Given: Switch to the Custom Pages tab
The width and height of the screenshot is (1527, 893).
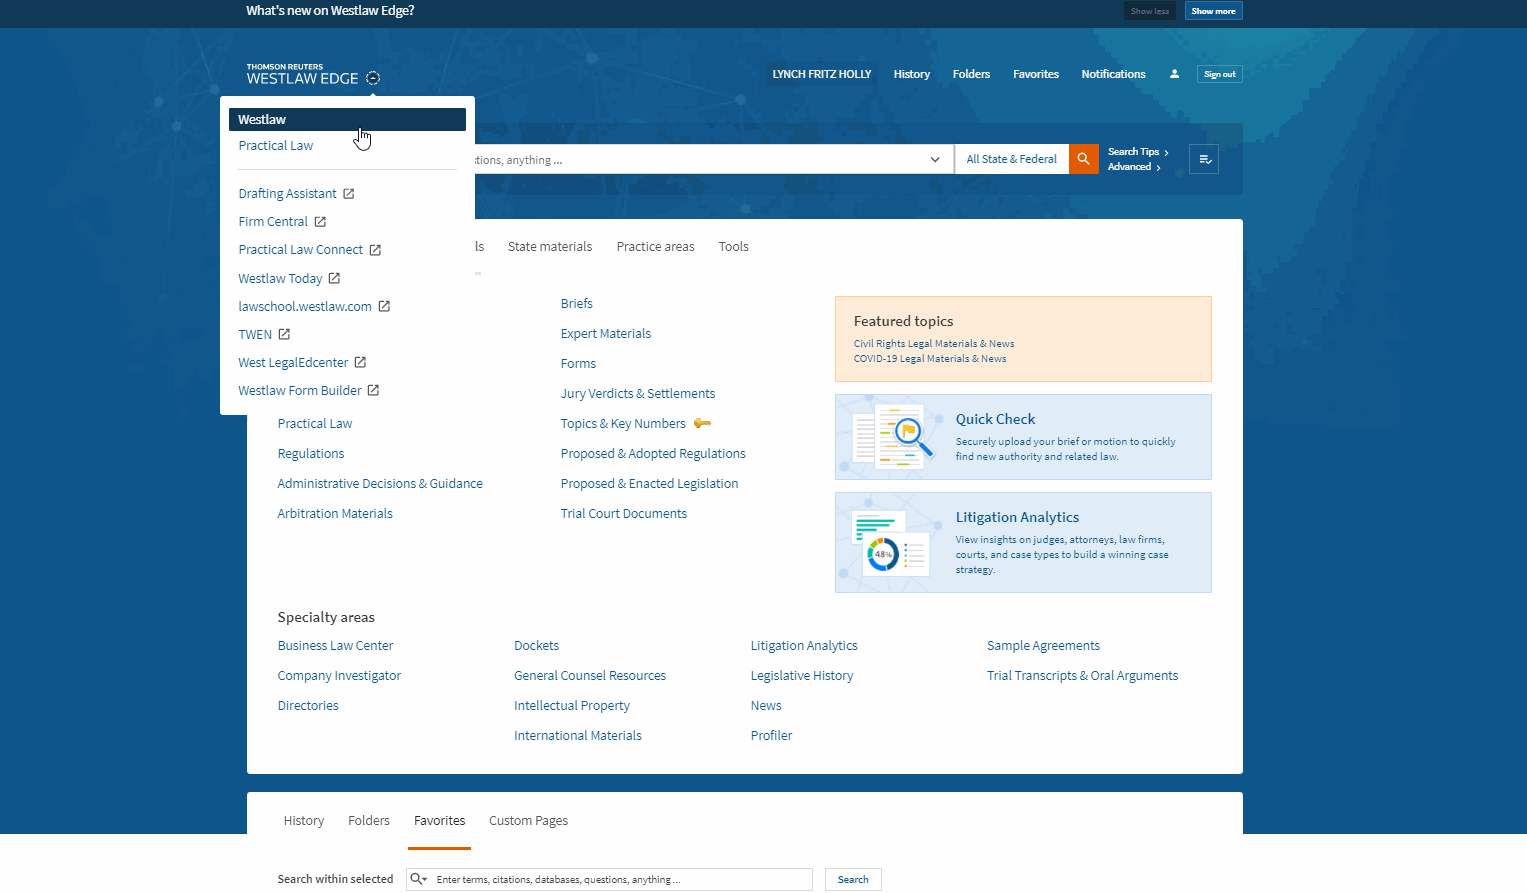Looking at the screenshot, I should (x=528, y=821).
